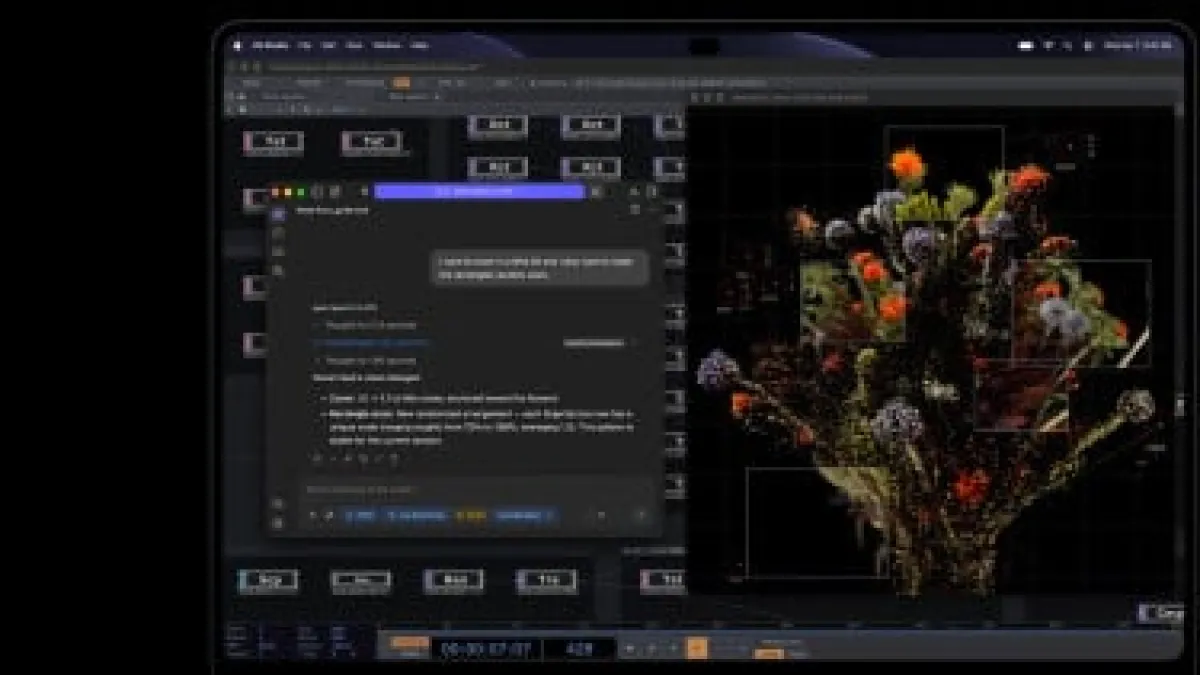Click the timecode readout 00:00:07:07
The height and width of the screenshot is (675, 1200).
(487, 649)
